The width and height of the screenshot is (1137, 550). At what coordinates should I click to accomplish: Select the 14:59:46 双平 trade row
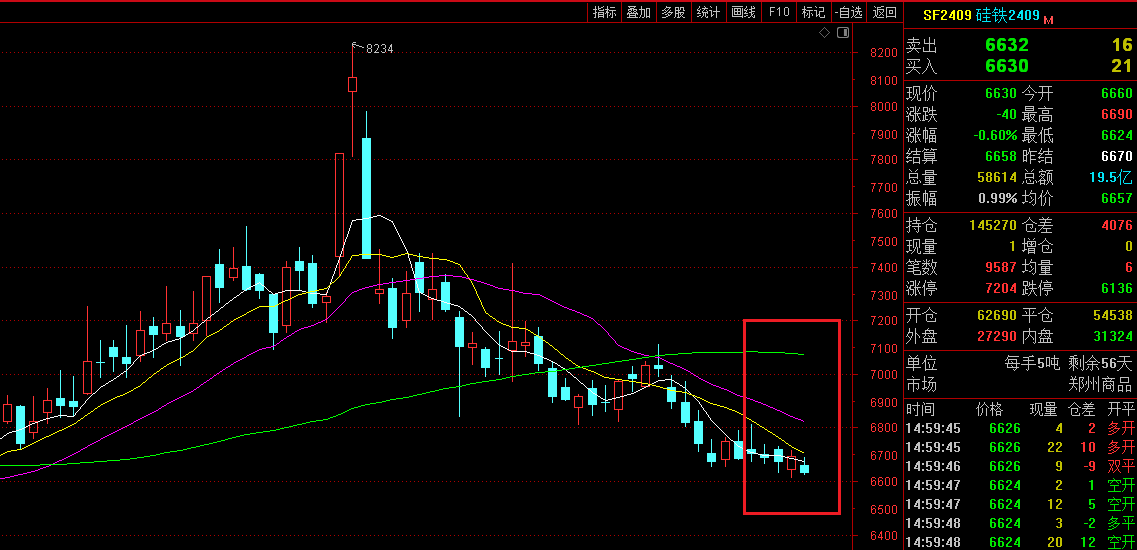pyautogui.click(x=1020, y=466)
